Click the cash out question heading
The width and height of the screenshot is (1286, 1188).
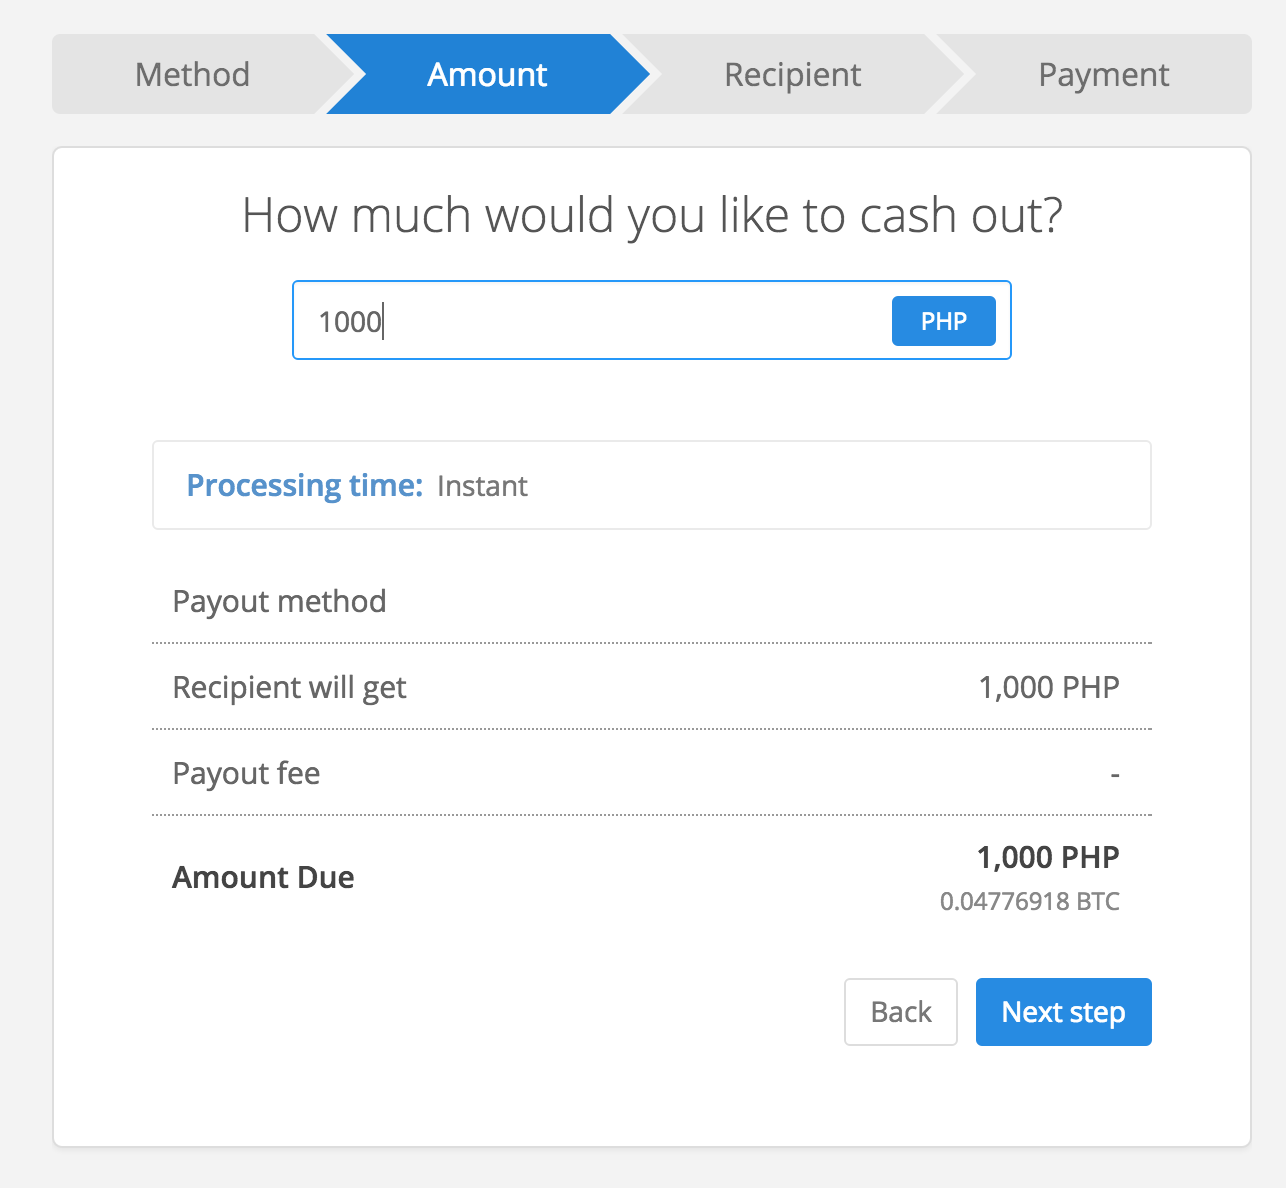click(x=652, y=216)
